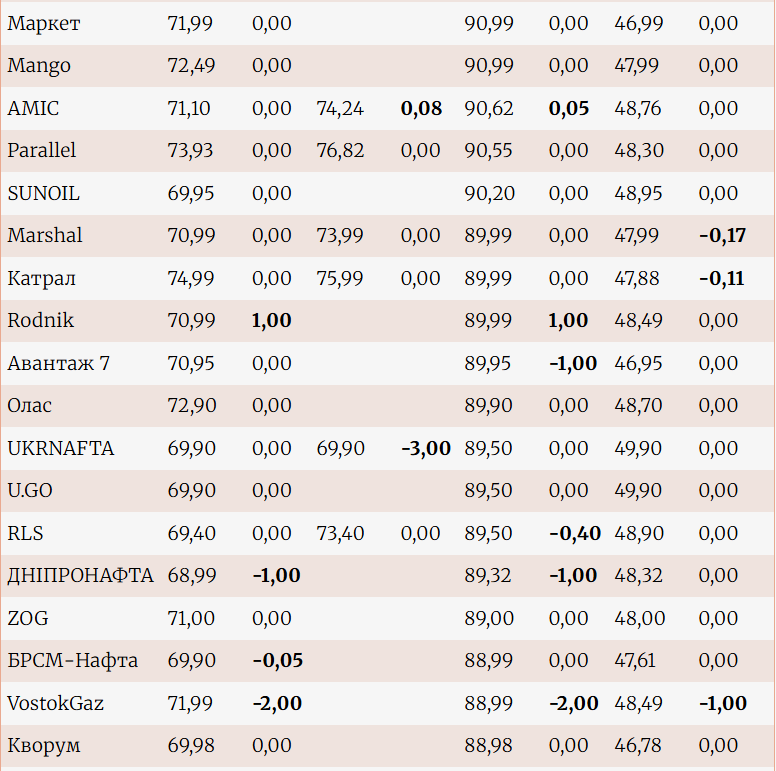
Task: Click the SUNOIL station name
Action: click(x=43, y=193)
